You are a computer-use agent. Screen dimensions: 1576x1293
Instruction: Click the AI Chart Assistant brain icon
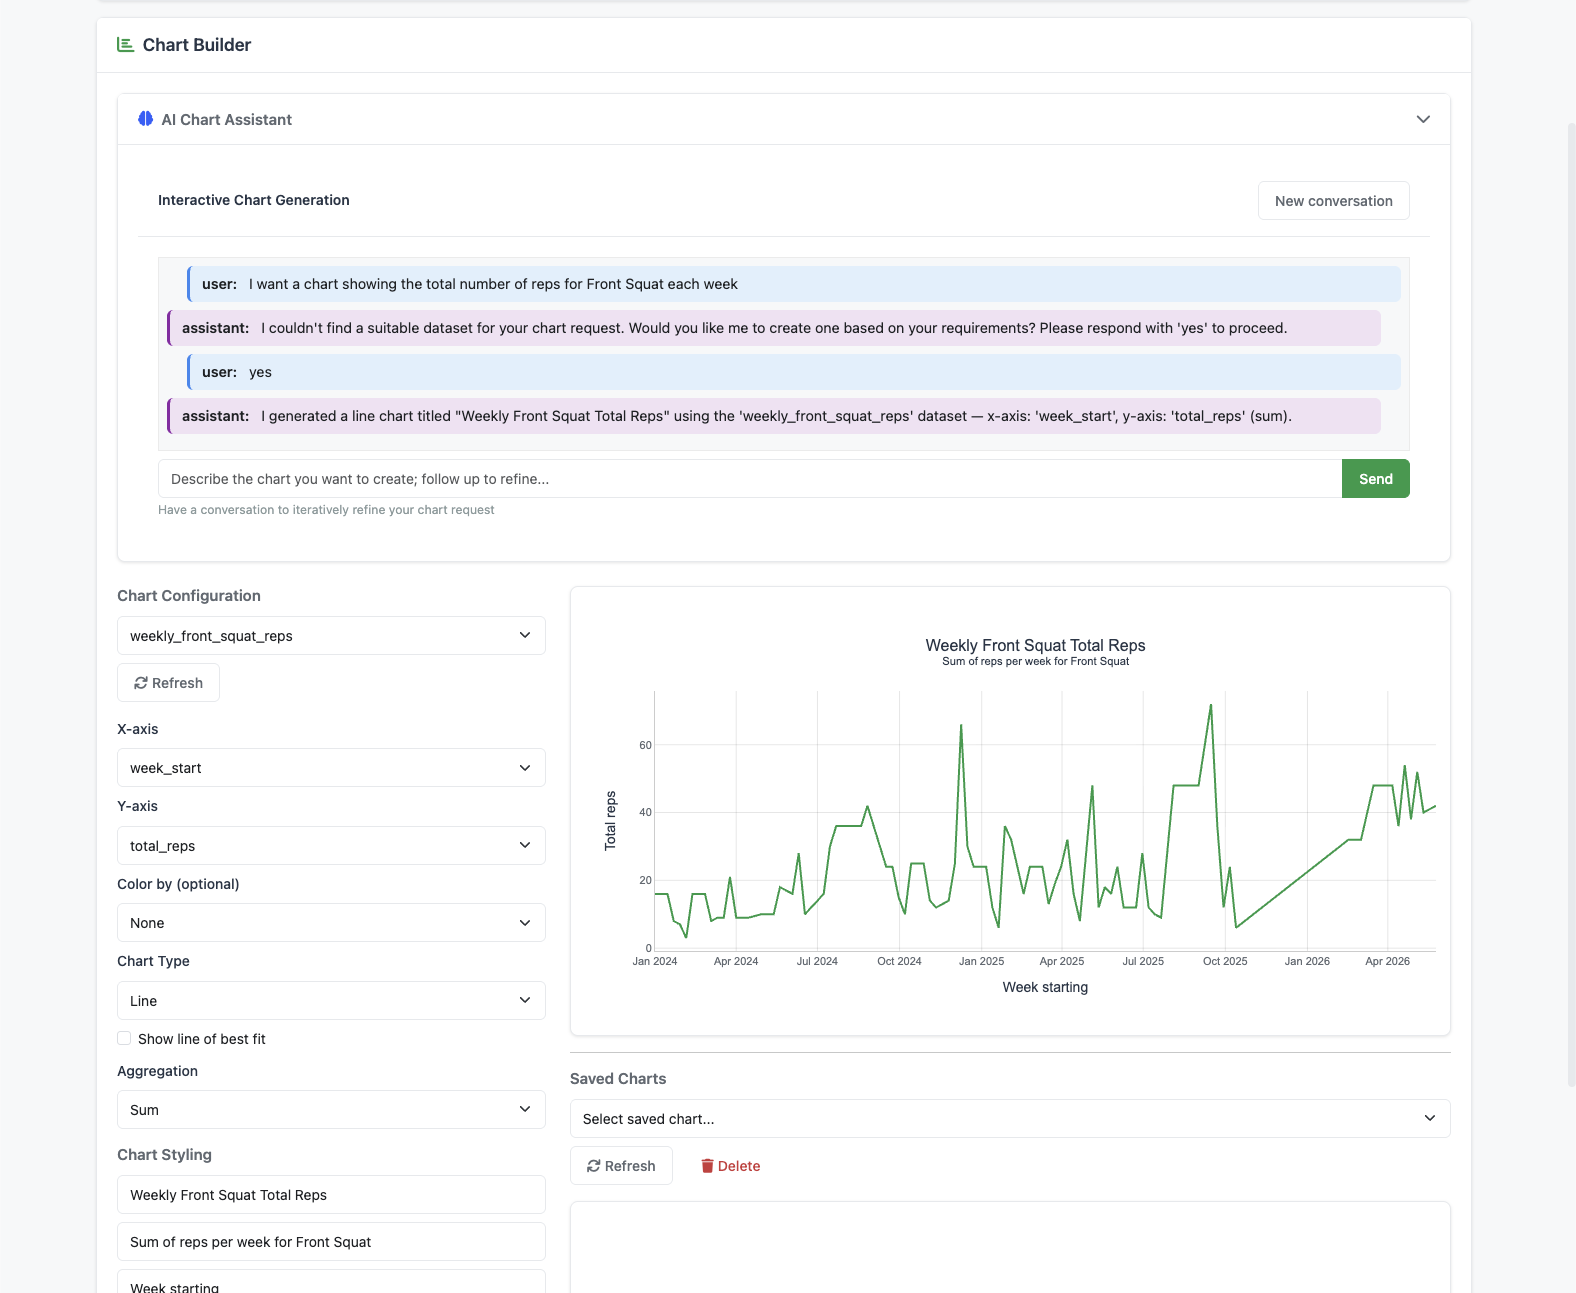coord(146,119)
